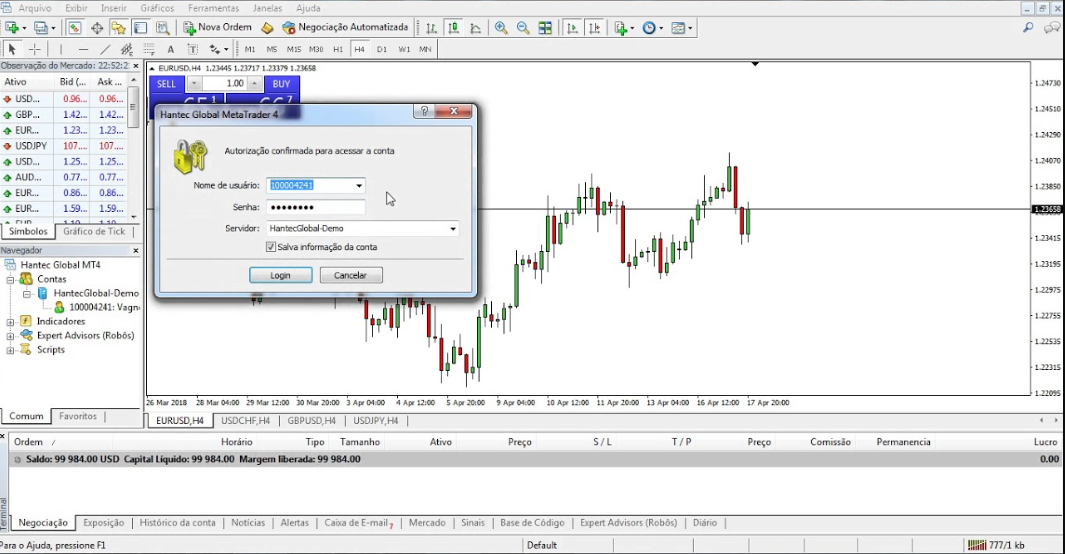
Task: Toggle the M15 timeframe button
Action: coord(293,49)
